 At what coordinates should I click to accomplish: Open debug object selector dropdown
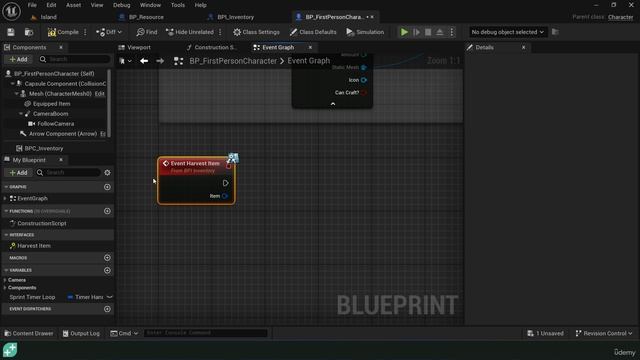coord(507,32)
